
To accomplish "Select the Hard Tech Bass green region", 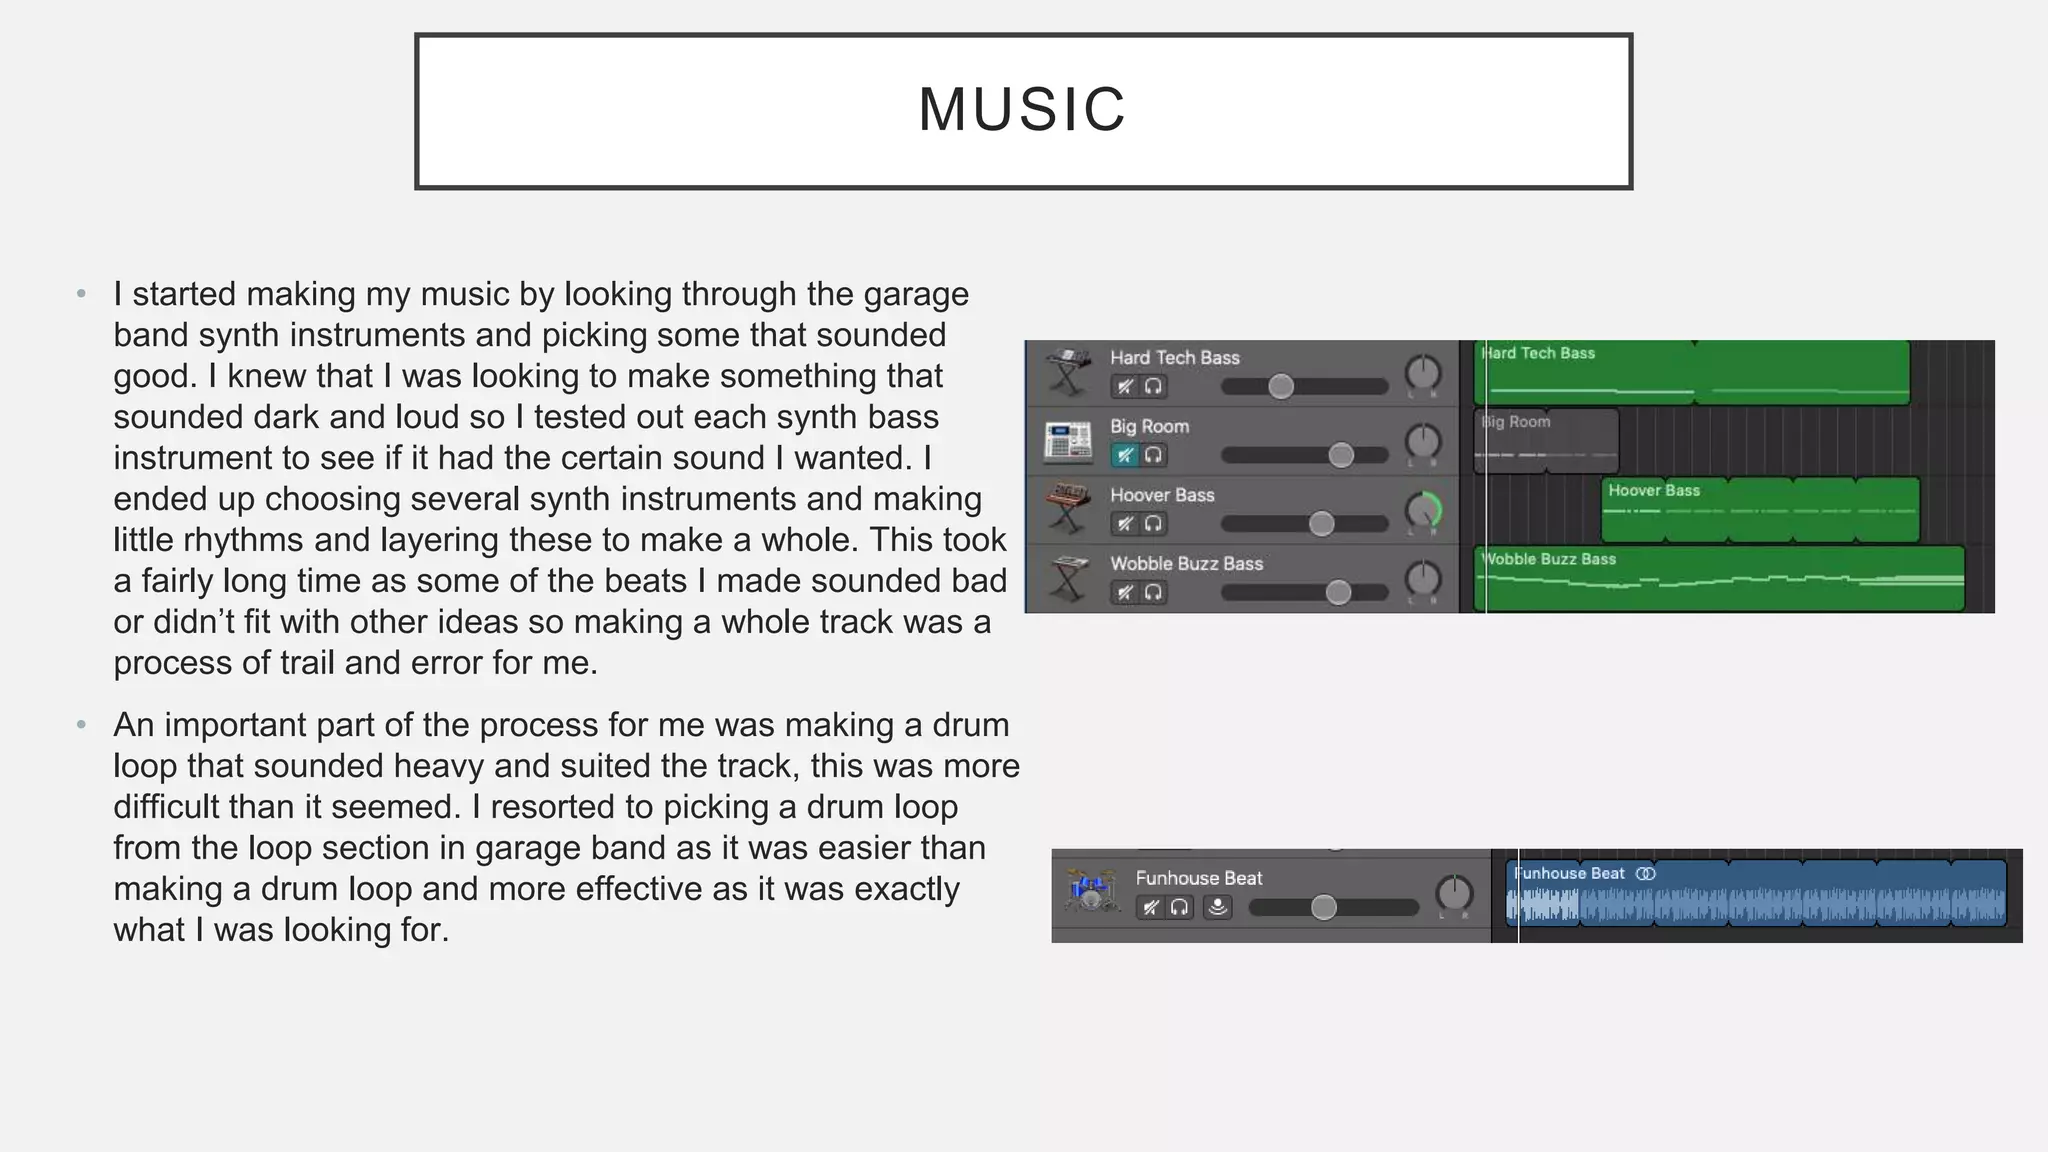I will pyautogui.click(x=1692, y=373).
